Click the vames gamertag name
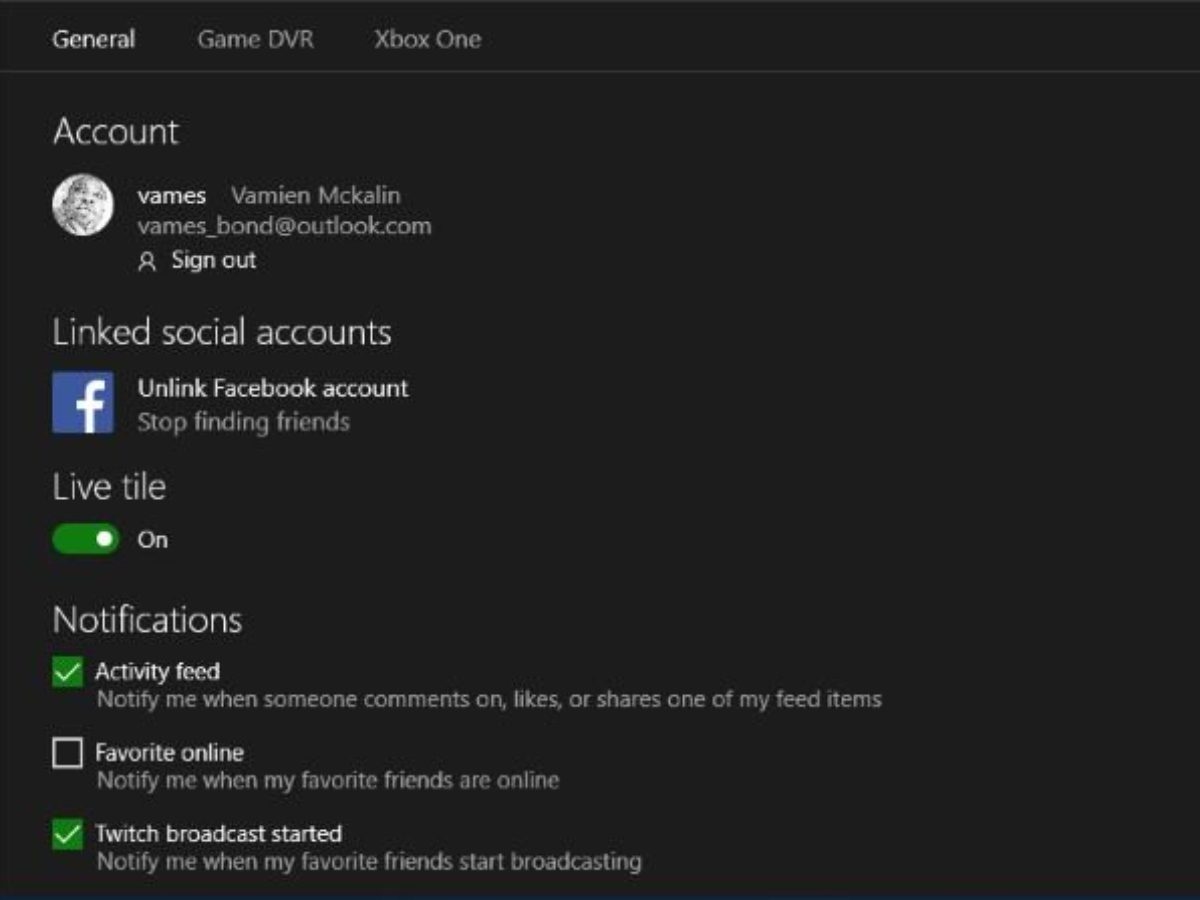This screenshot has height=900, width=1200. (x=172, y=196)
